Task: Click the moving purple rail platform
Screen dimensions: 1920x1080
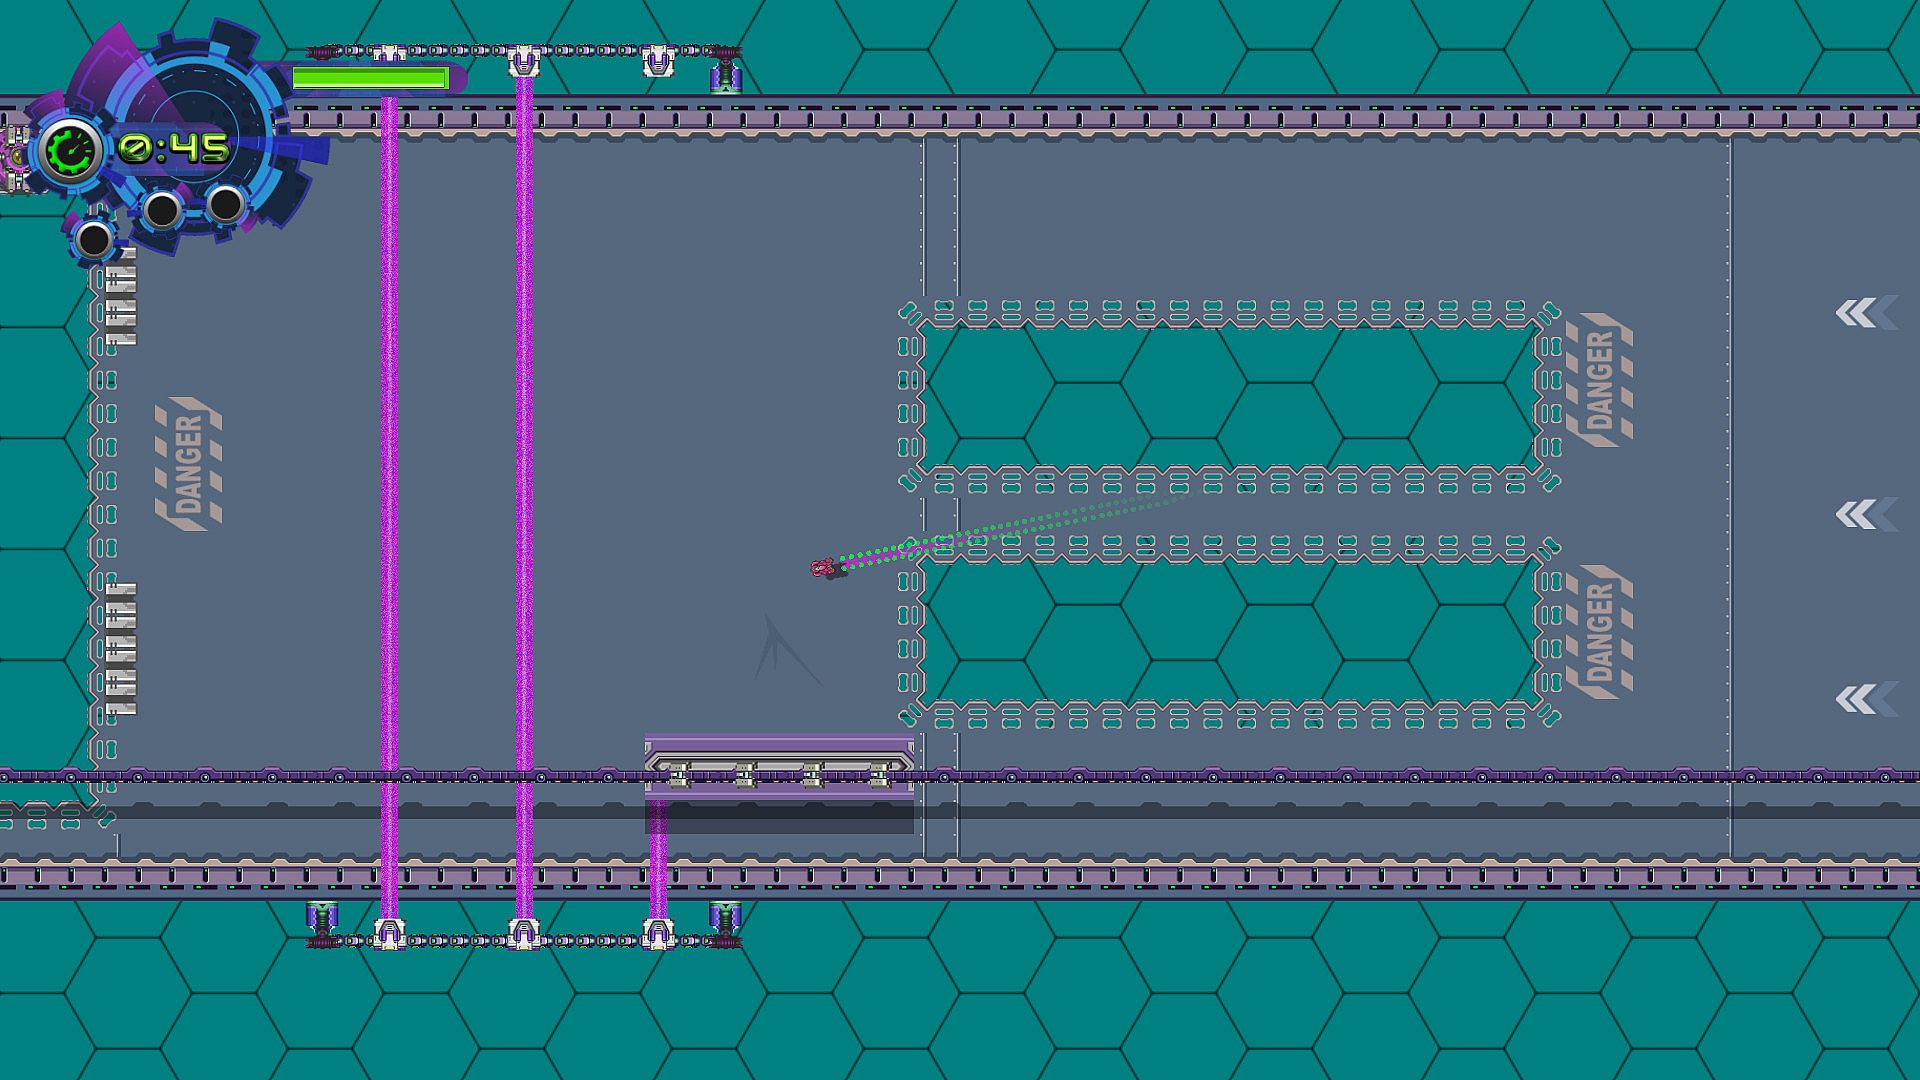Action: [x=779, y=767]
